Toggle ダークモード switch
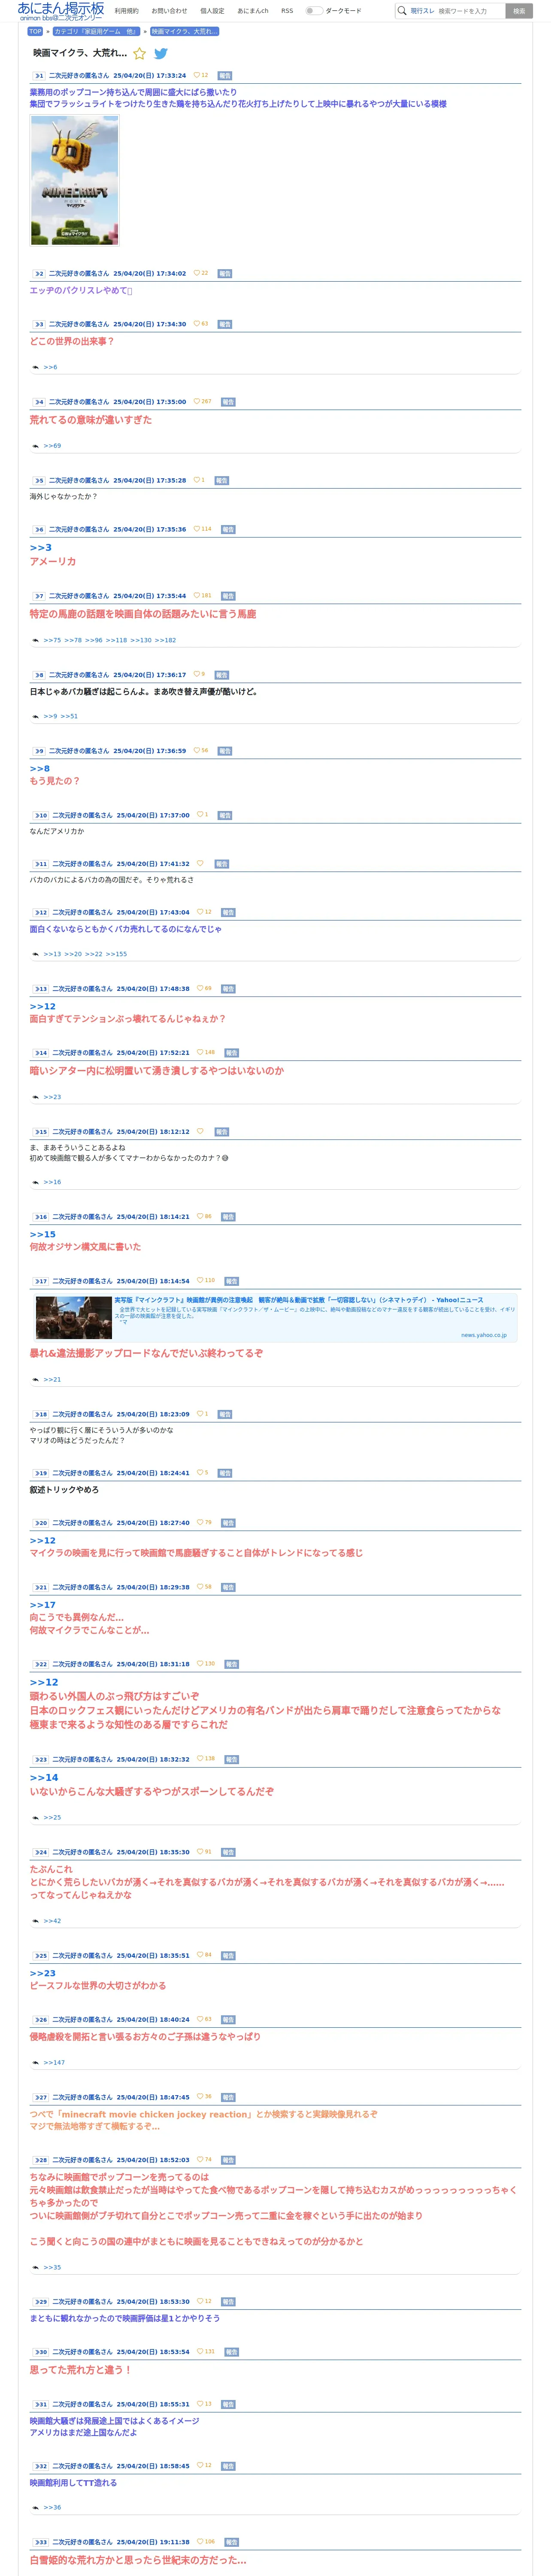Screen dimensions: 551x2576 click(314, 11)
